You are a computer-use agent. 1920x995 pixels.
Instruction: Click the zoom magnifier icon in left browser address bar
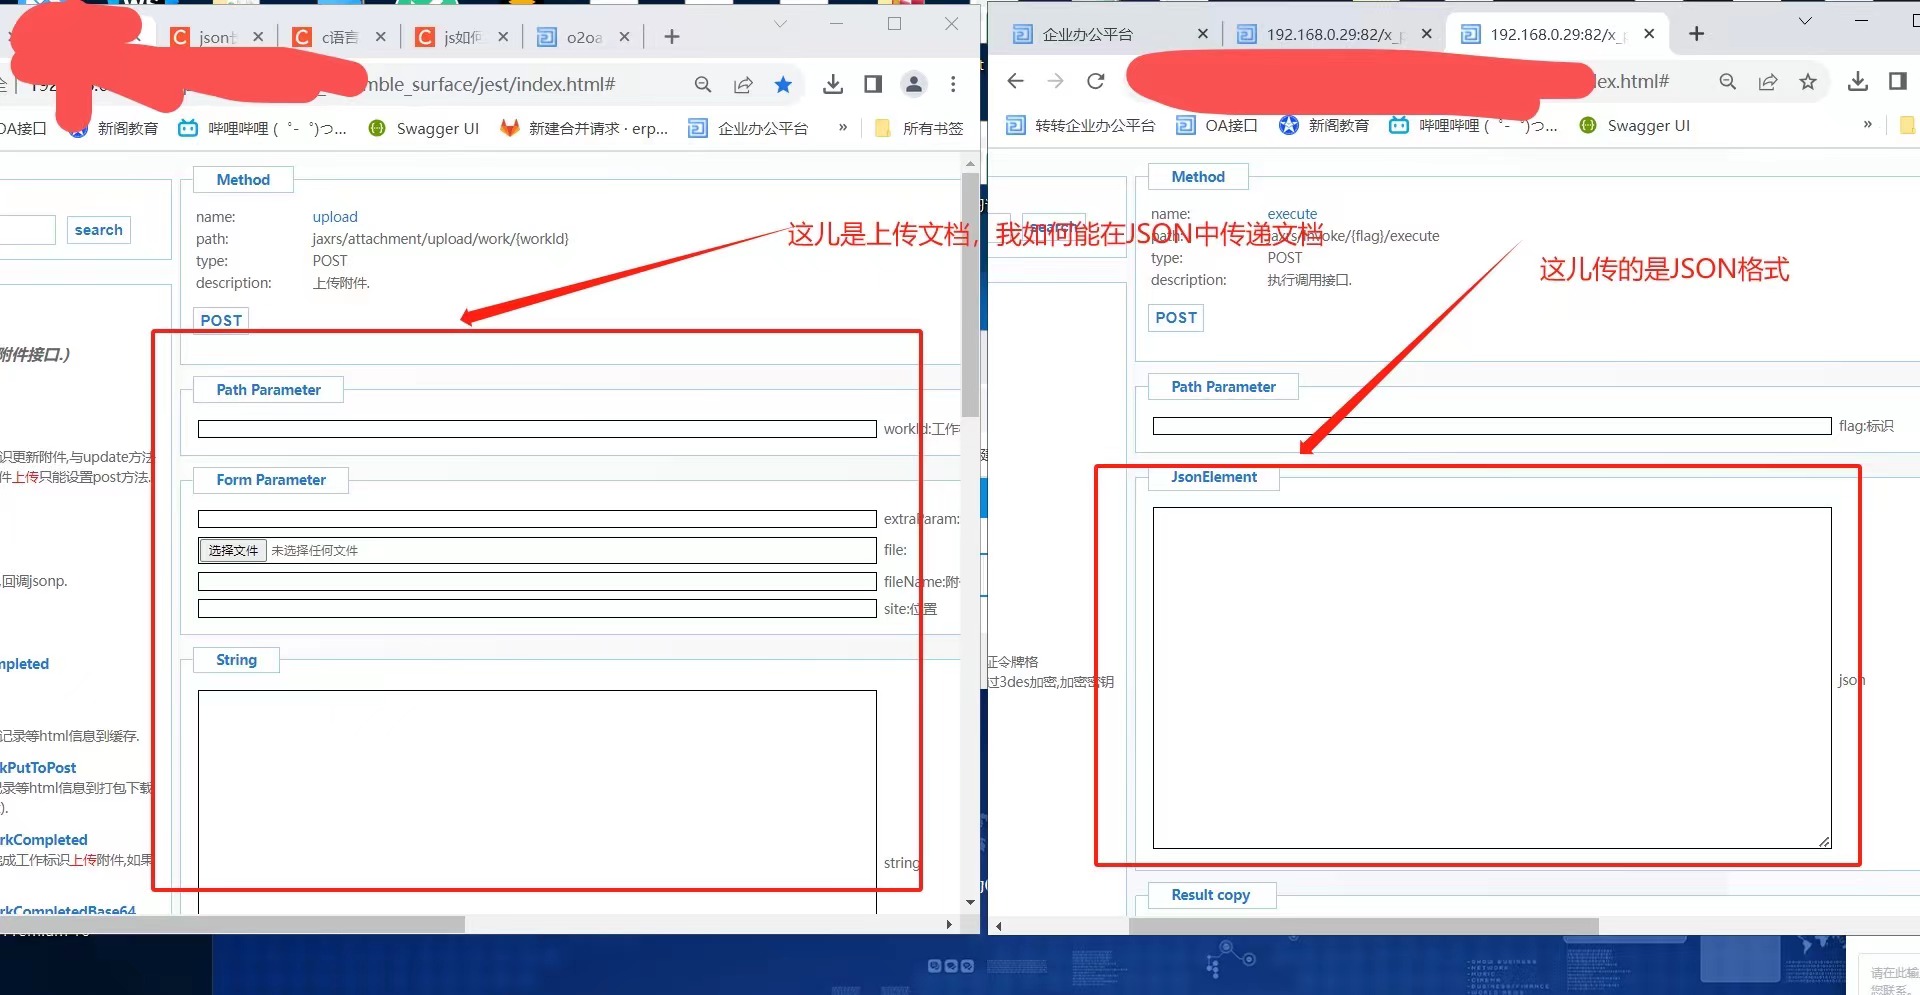703,85
